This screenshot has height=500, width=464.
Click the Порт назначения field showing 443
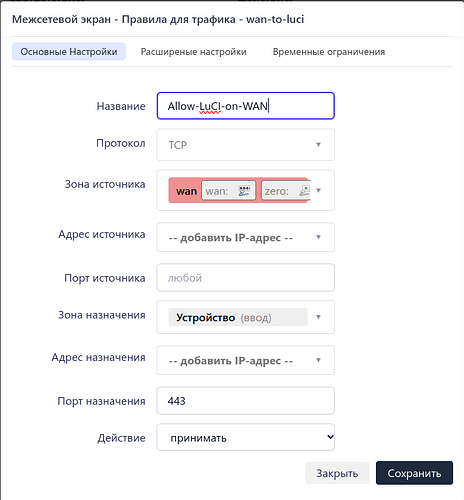(246, 401)
